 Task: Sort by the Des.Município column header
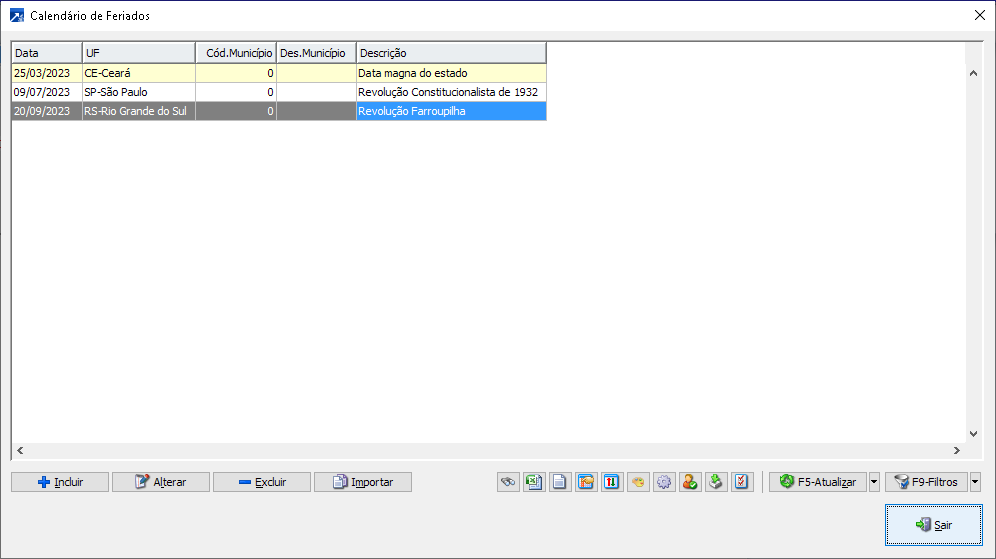[316, 53]
